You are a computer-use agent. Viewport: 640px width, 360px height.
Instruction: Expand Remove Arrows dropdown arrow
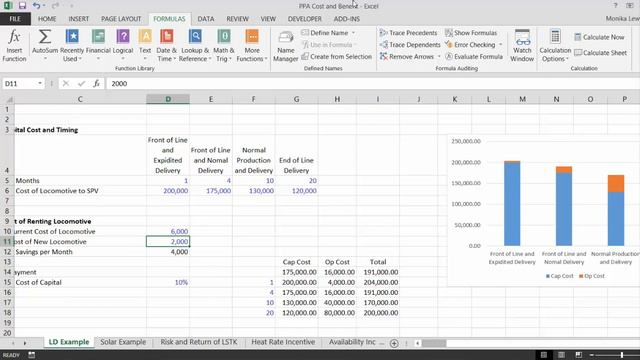tap(439, 56)
